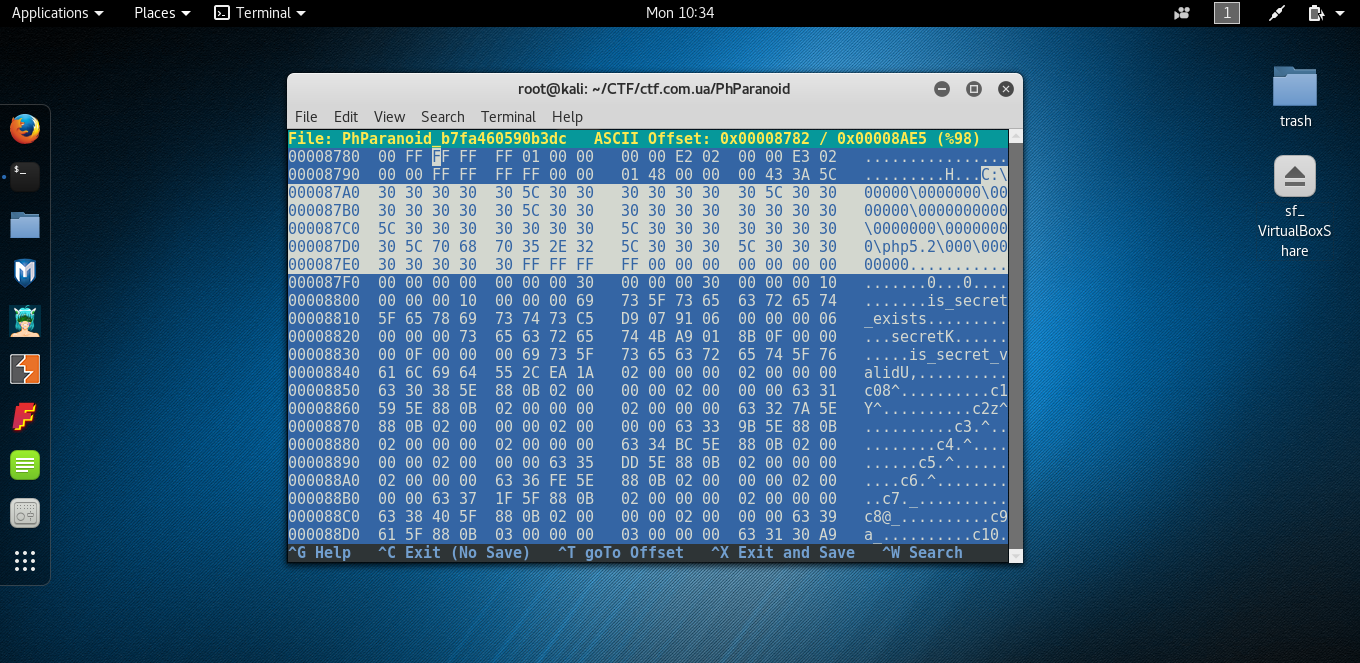Image resolution: width=1360 pixels, height=663 pixels.
Task: Open the View menu in terminal
Action: coord(389,117)
